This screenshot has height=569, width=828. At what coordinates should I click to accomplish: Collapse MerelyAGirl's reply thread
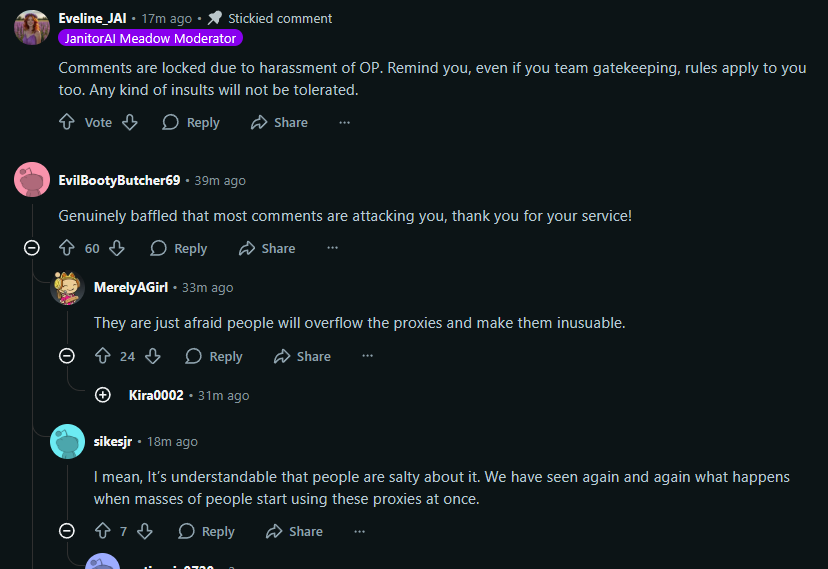coord(67,356)
